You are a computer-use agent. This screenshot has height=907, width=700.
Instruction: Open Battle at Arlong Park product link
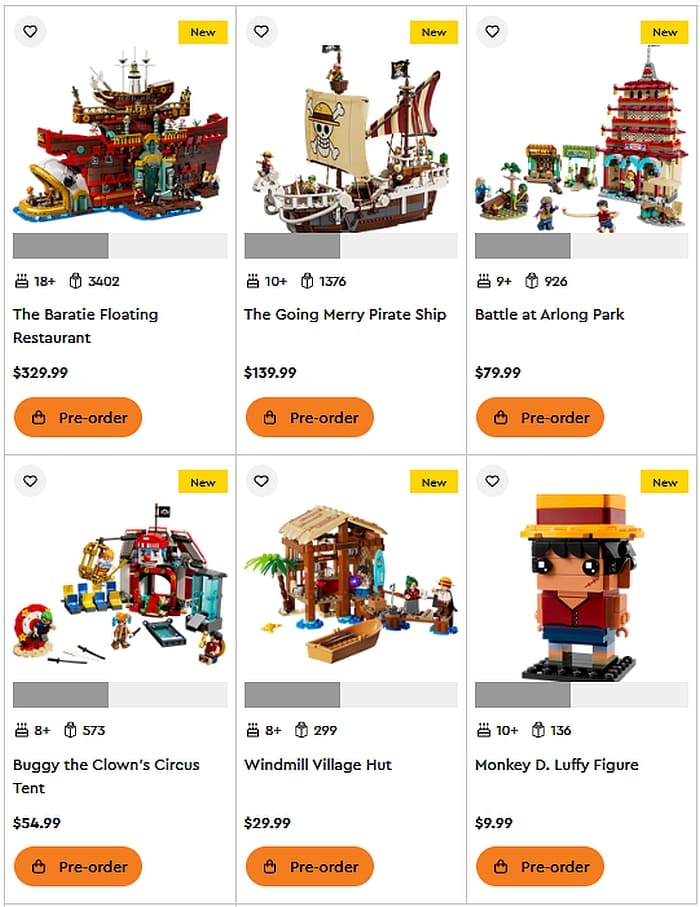tap(550, 314)
